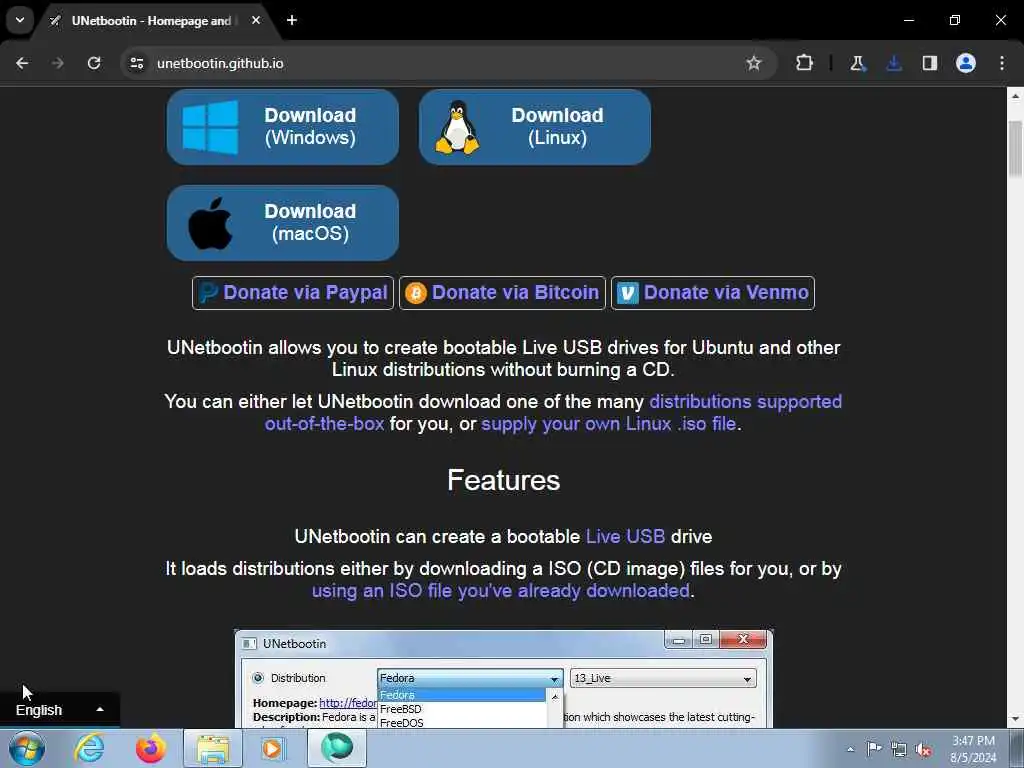Viewport: 1024px width, 768px height.
Task: Donate via Paypal link
Action: click(293, 293)
